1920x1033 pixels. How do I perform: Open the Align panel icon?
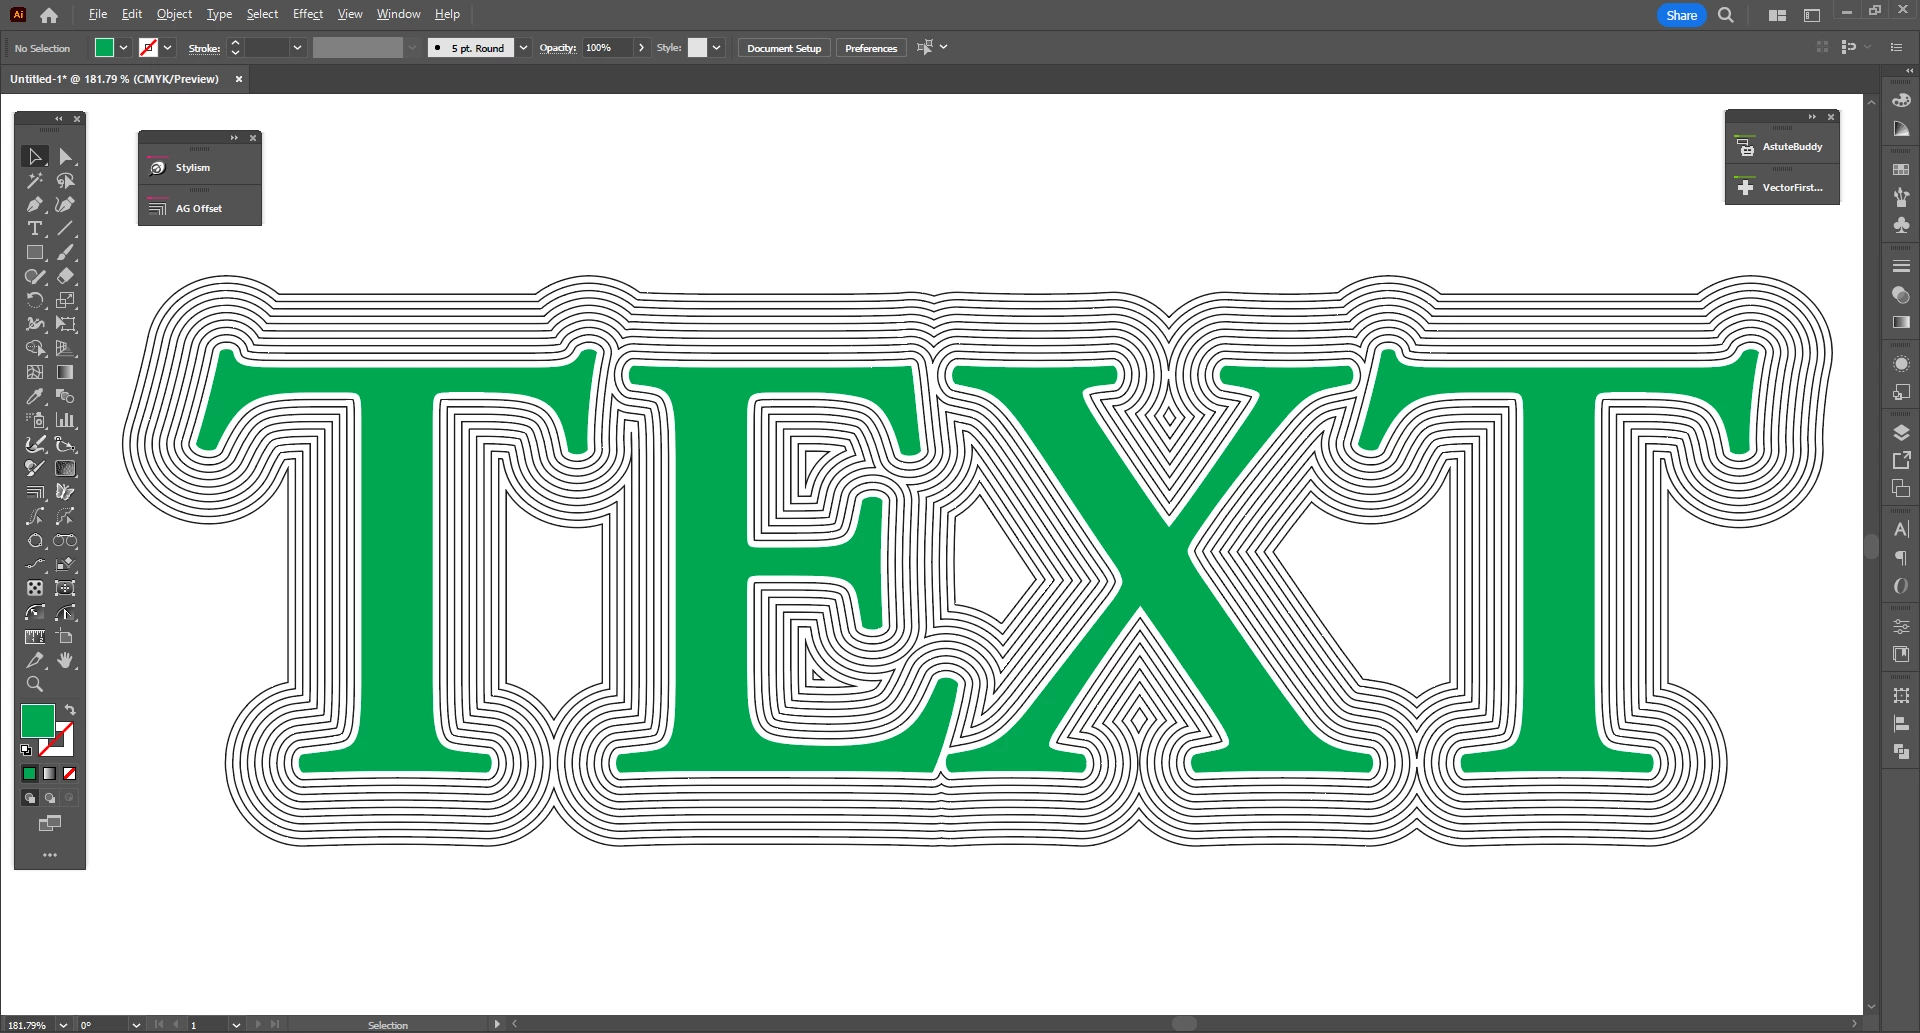[x=1901, y=723]
